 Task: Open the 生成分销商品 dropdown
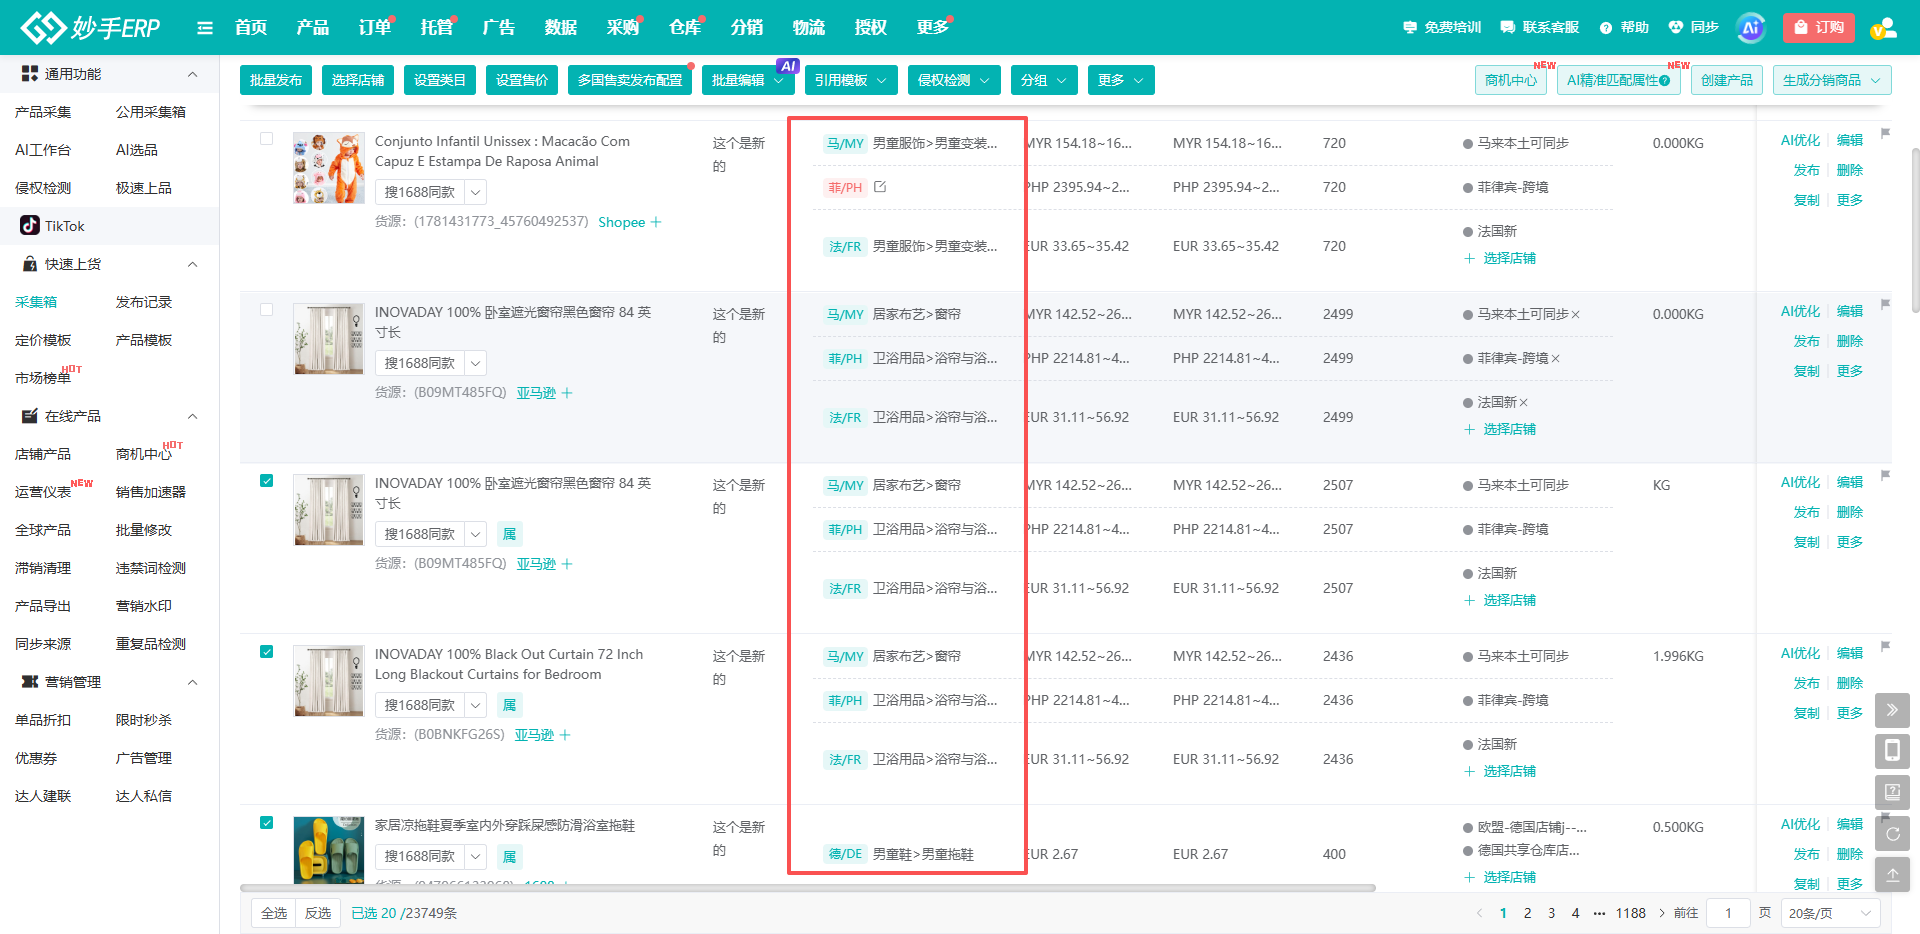point(1832,80)
